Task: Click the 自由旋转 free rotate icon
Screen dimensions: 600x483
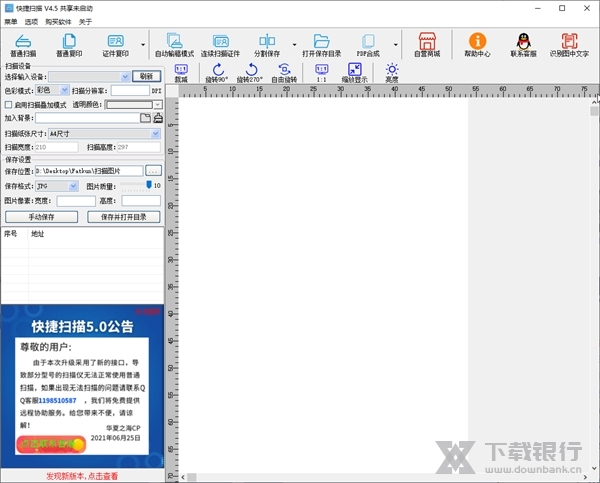Action: coord(284,71)
